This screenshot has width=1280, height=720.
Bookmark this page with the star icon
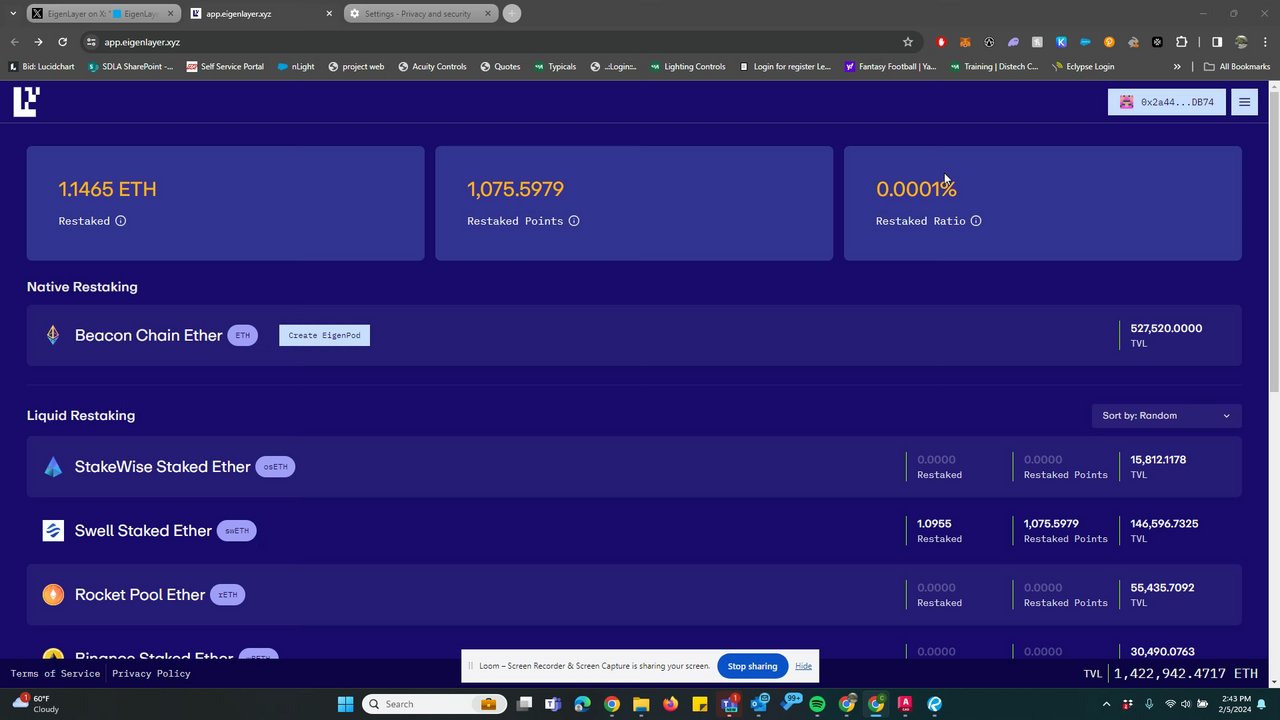(x=908, y=42)
